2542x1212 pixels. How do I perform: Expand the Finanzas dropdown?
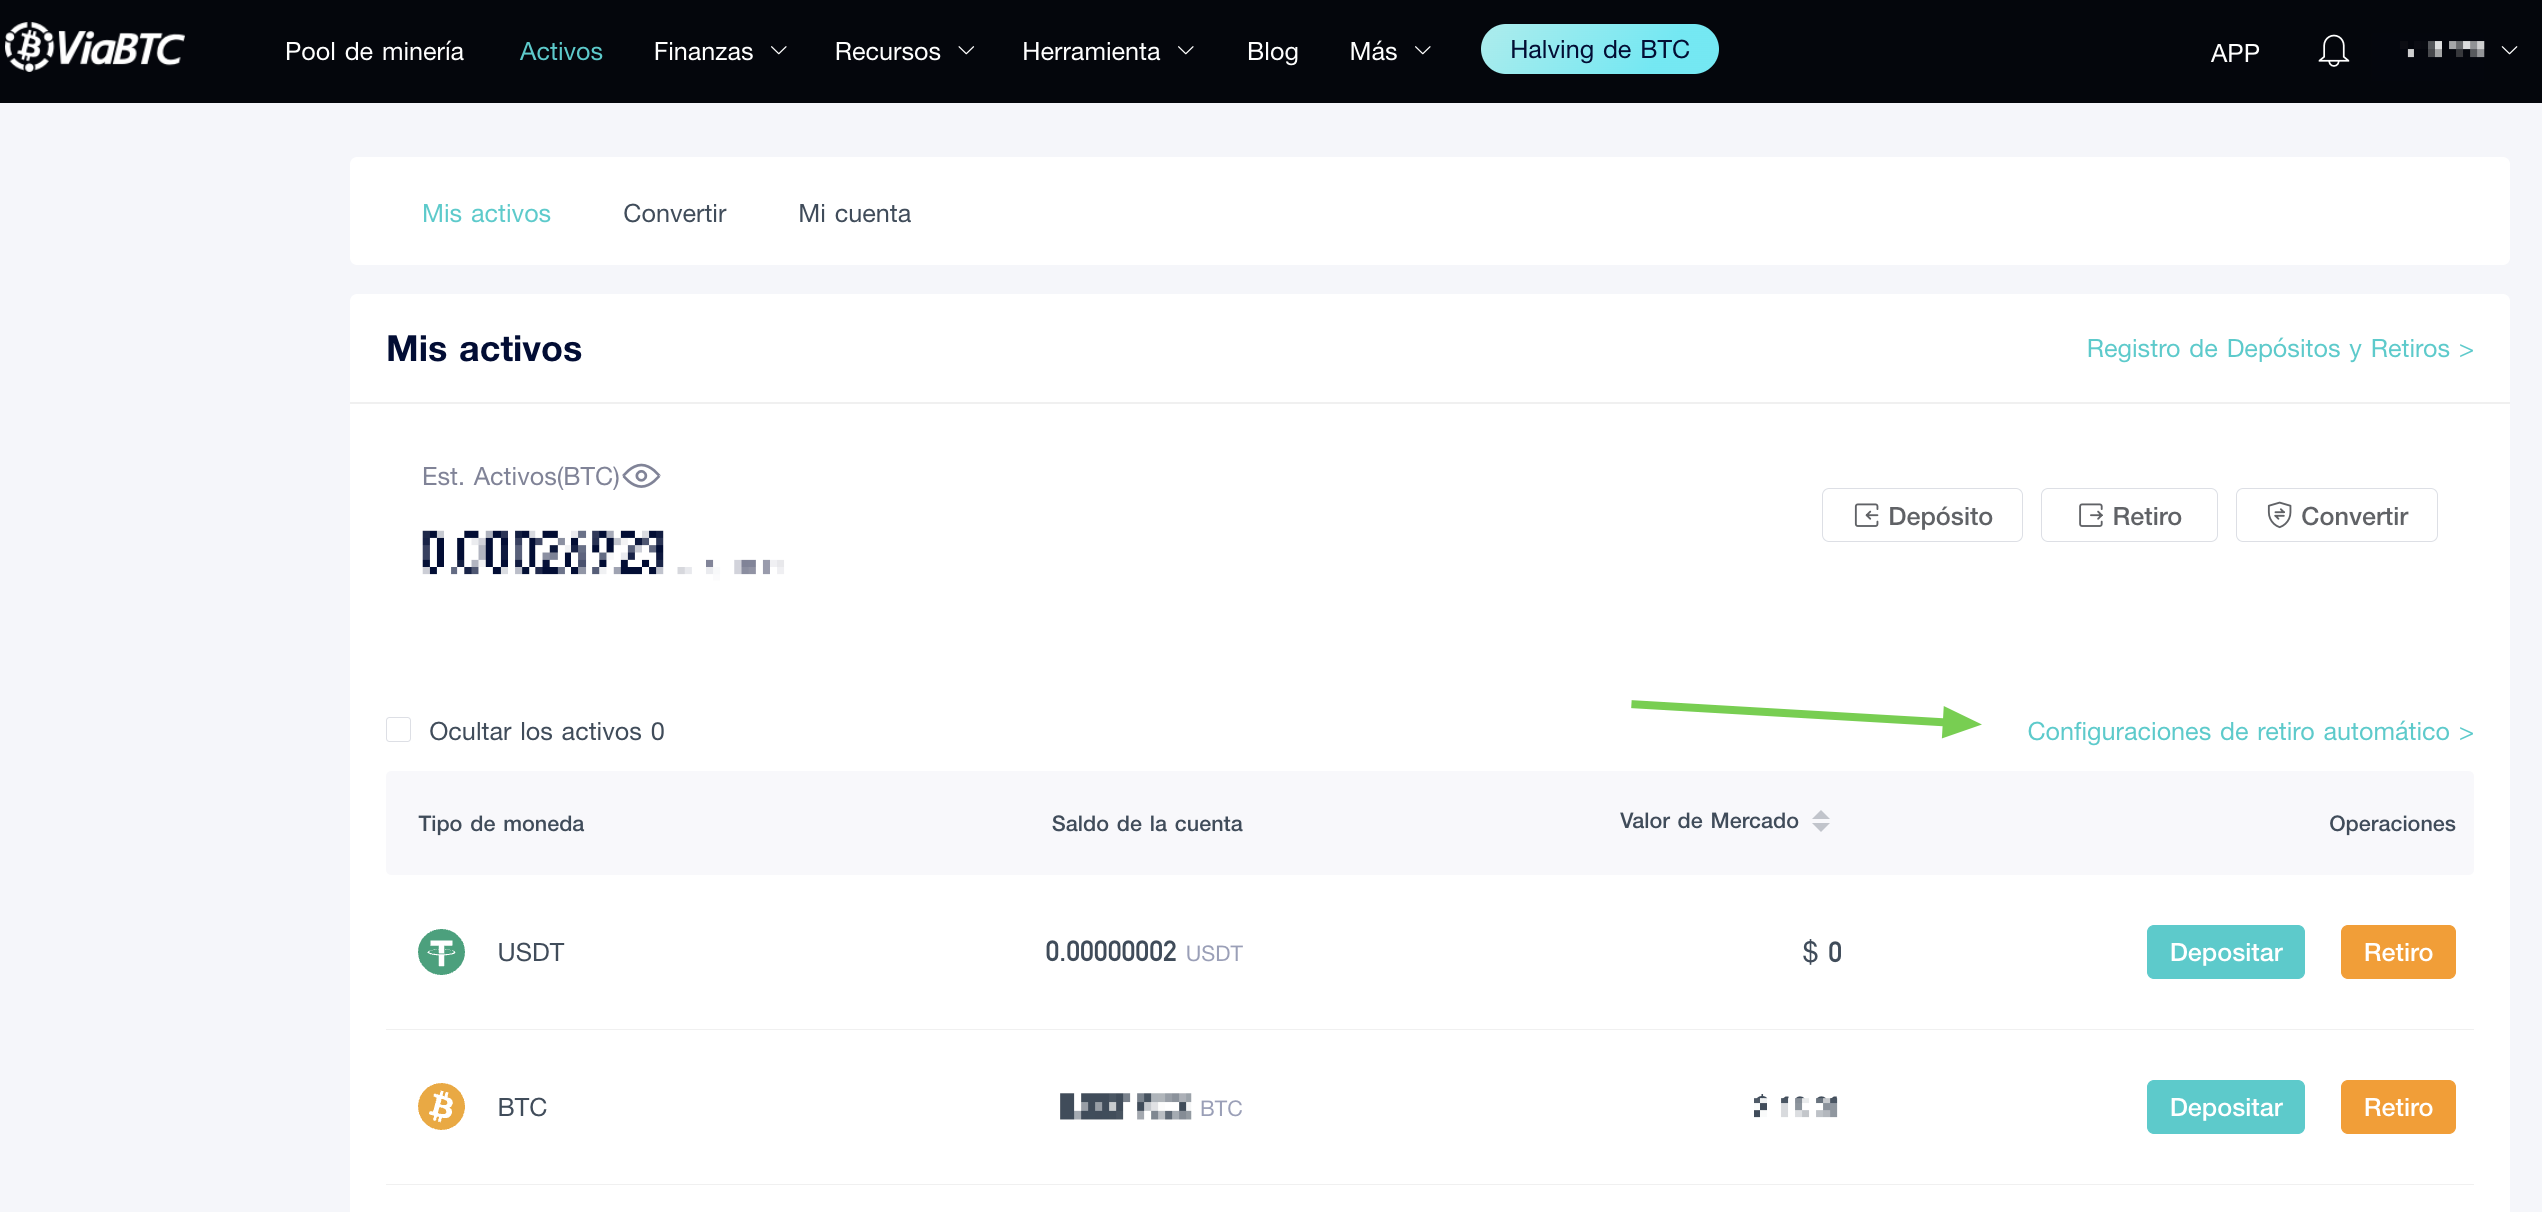720,51
